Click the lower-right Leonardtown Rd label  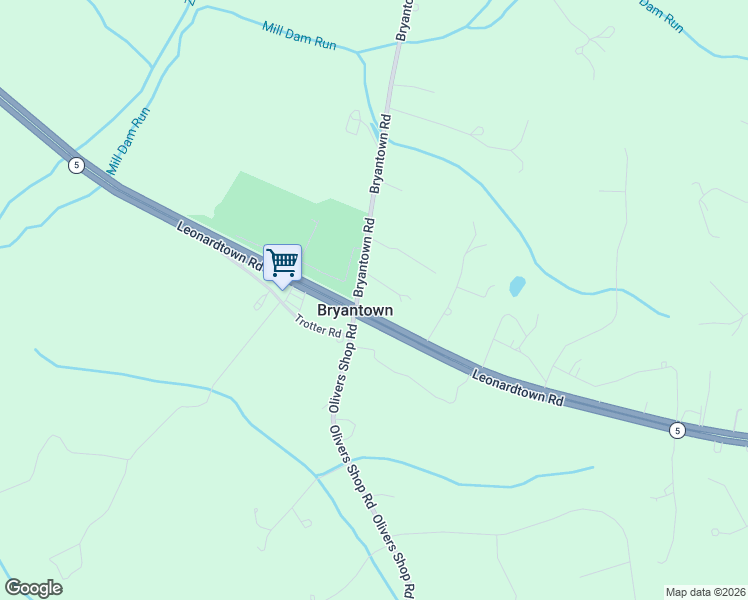(518, 388)
